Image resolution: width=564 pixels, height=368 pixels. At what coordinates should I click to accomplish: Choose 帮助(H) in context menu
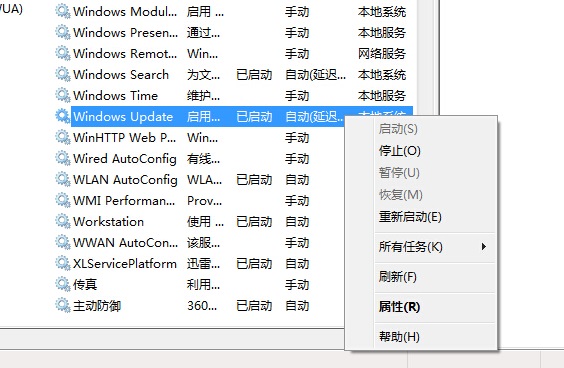coord(399,337)
